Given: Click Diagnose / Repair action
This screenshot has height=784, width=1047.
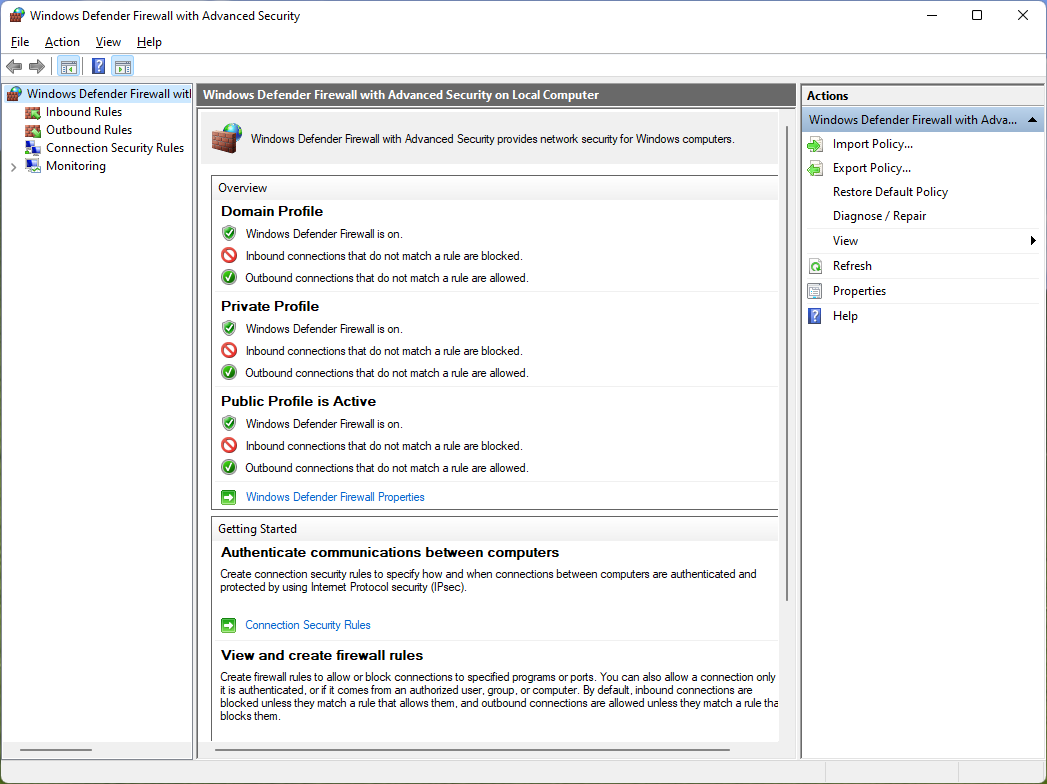Looking at the screenshot, I should (879, 216).
